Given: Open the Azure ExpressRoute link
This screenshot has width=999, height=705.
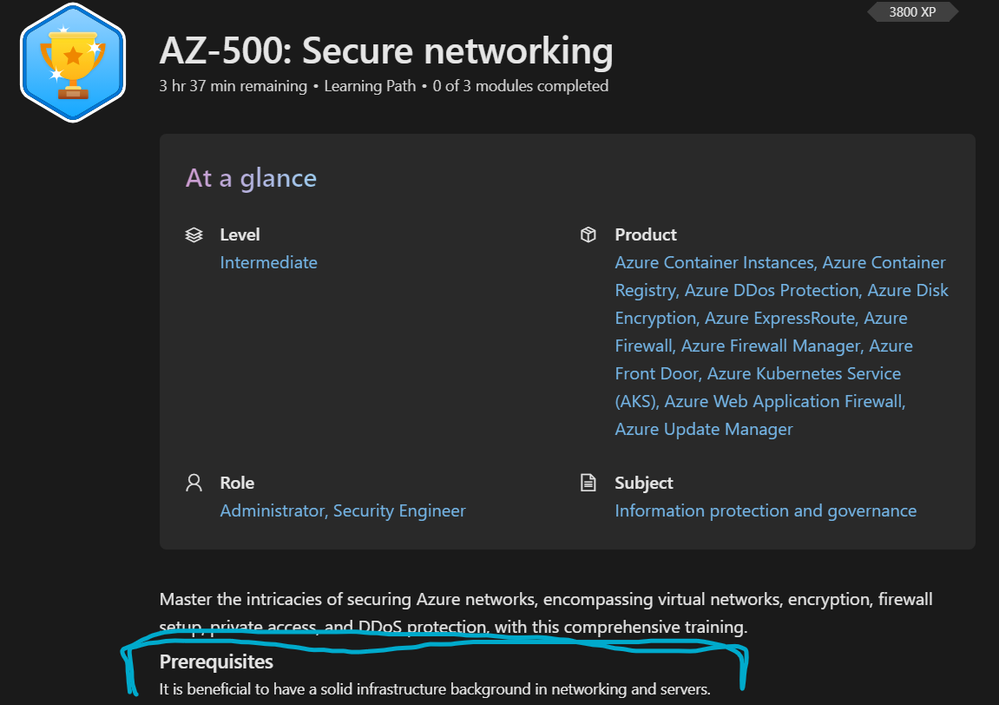Looking at the screenshot, I should [780, 319].
